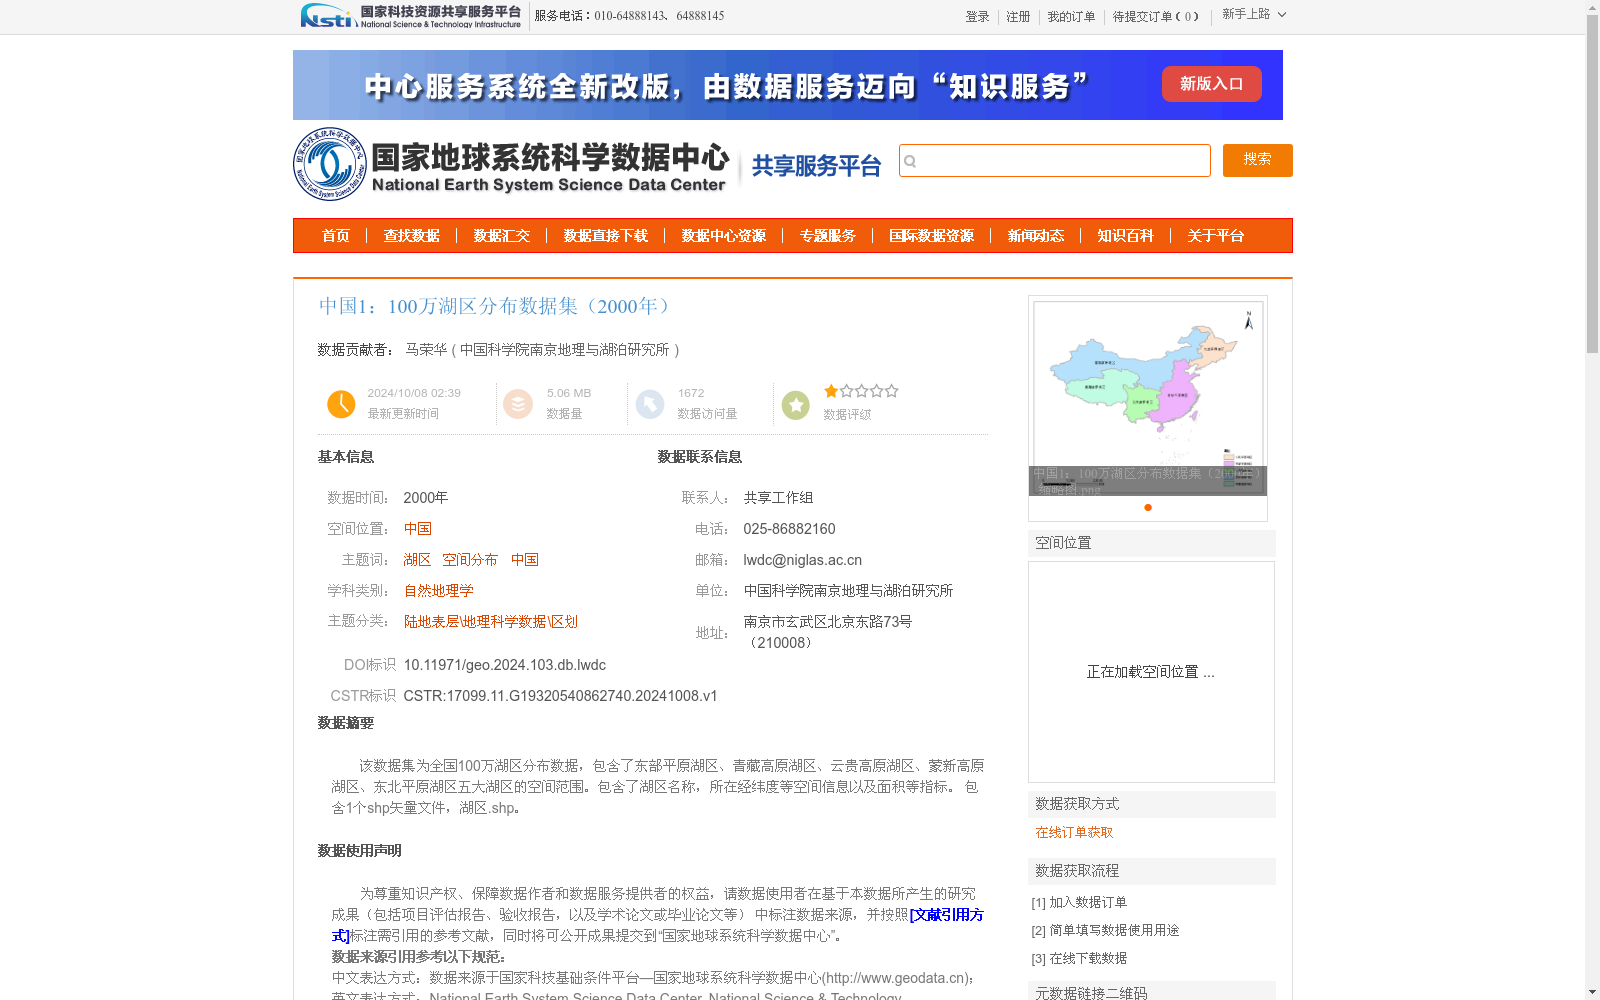Click the data size stack icon
The height and width of the screenshot is (1000, 1600).
click(x=518, y=404)
